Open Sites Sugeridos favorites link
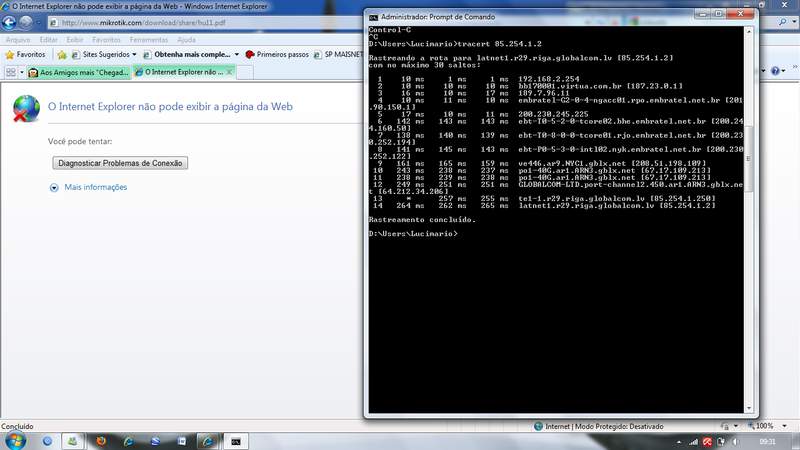This screenshot has width=800, height=450. click(x=101, y=55)
